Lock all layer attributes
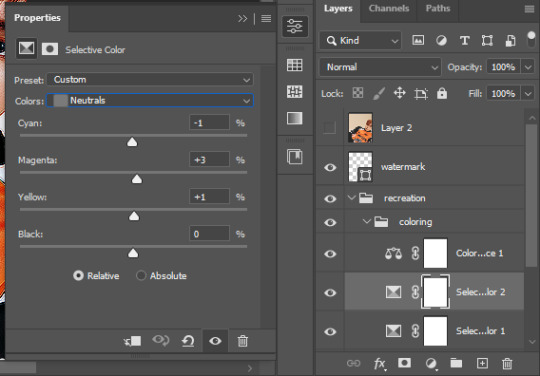Image resolution: width=540 pixels, height=376 pixels. (x=442, y=93)
